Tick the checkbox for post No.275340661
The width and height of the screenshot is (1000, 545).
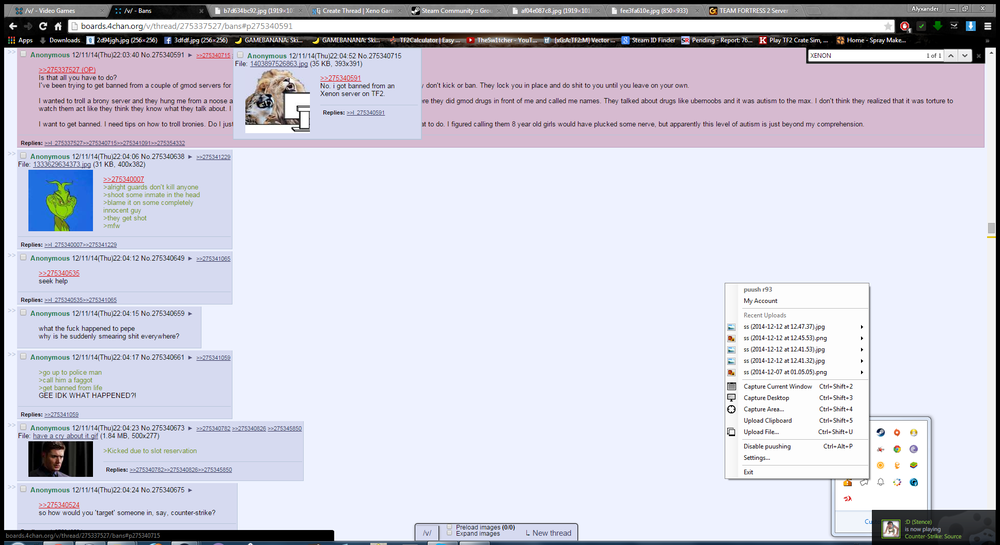pos(23,356)
